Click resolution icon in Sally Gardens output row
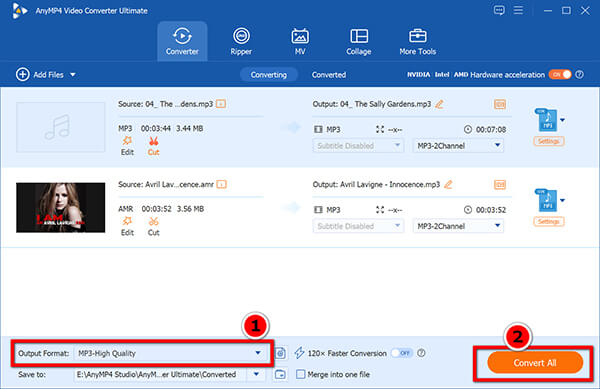Screen dimensions: 600x389 coord(380,129)
